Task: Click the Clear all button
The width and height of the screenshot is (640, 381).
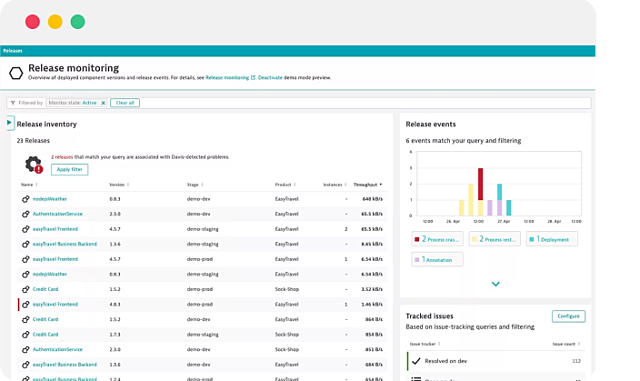Action: 125,103
